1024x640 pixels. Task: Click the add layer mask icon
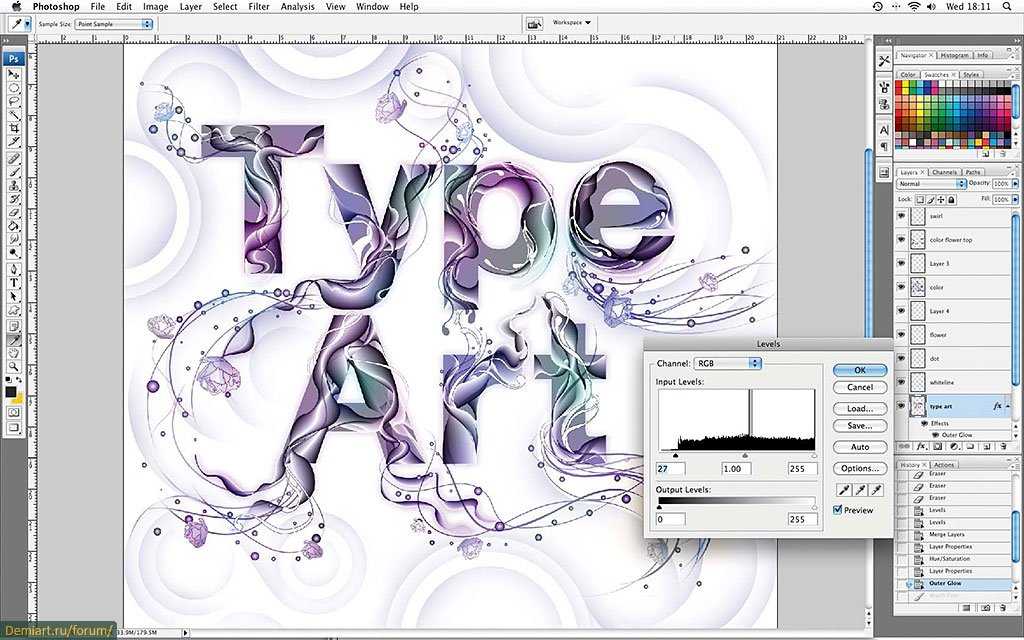coord(938,447)
